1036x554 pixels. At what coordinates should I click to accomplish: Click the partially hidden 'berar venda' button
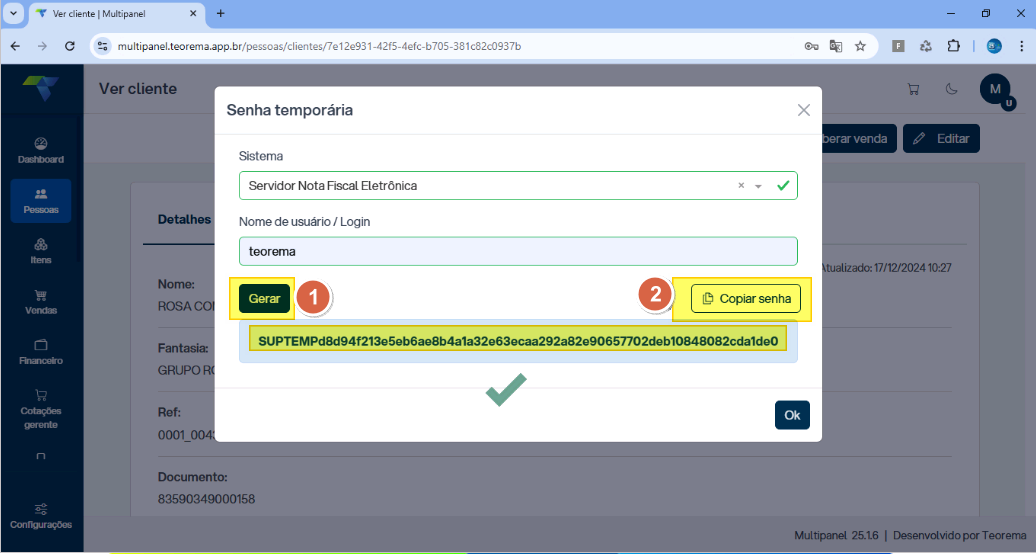point(858,139)
